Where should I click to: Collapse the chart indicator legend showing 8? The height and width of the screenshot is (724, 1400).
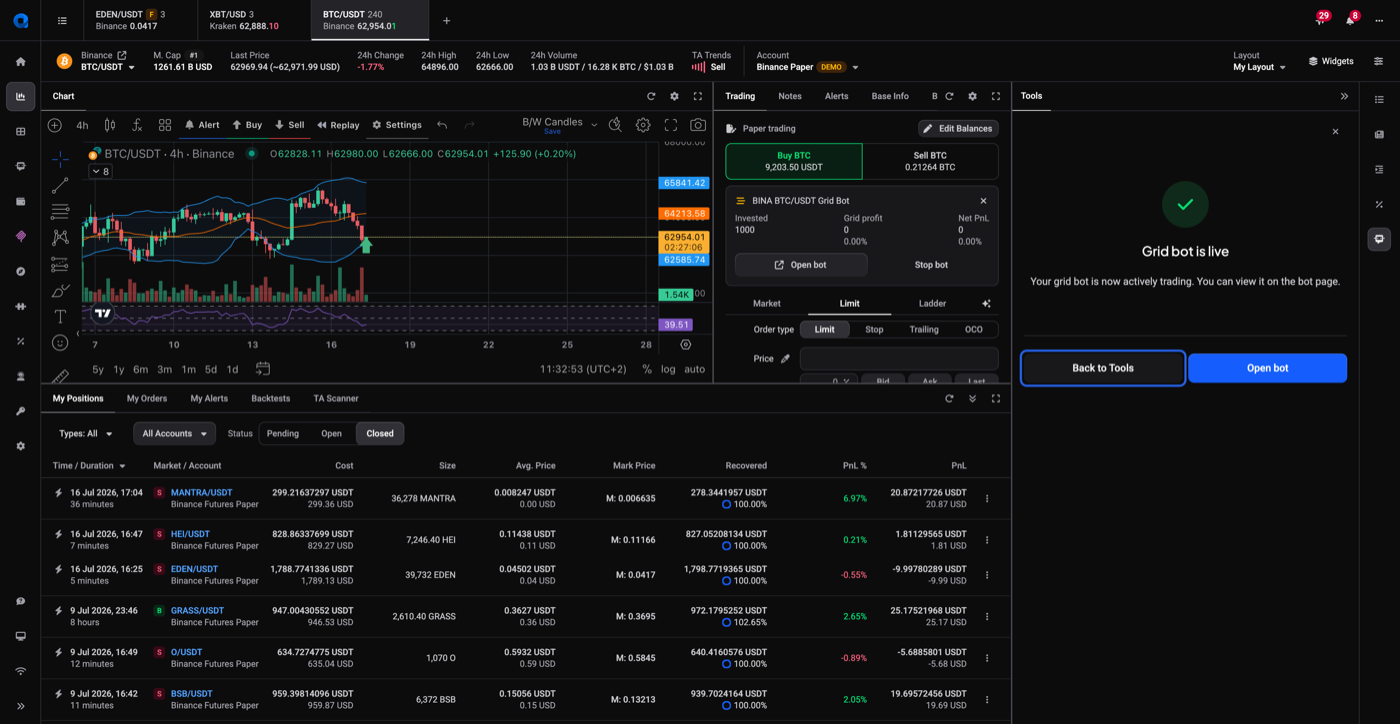coord(100,172)
